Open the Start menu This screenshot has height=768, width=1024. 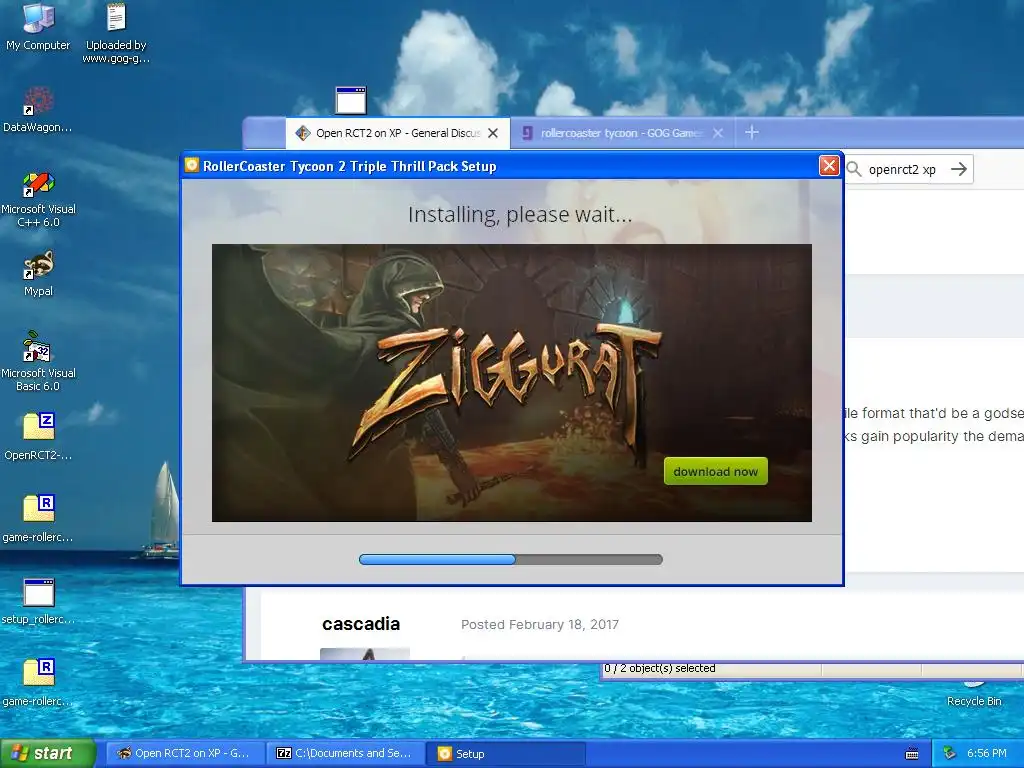coord(48,754)
